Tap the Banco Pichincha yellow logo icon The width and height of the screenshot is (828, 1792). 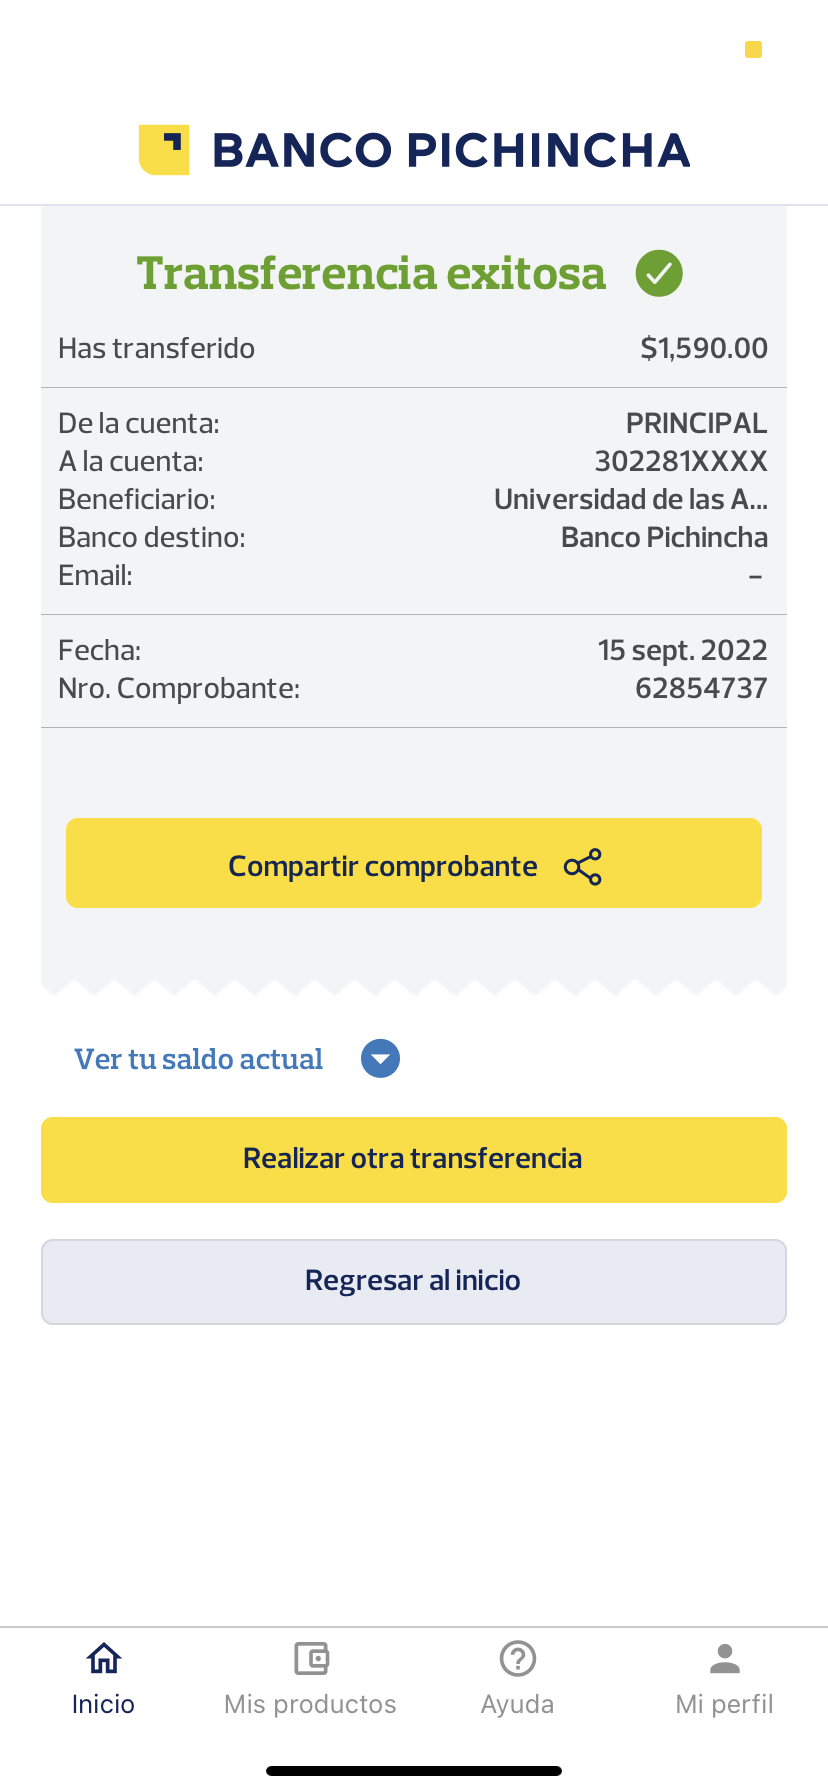pyautogui.click(x=164, y=150)
